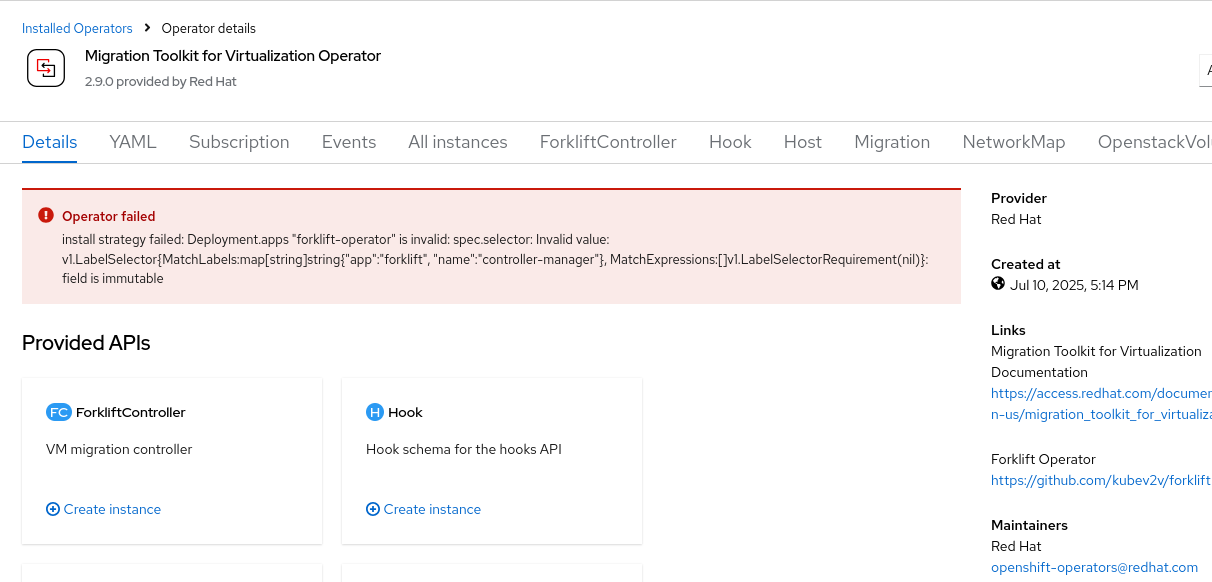Open the Forklift Operator GitHub link

tap(1101, 480)
